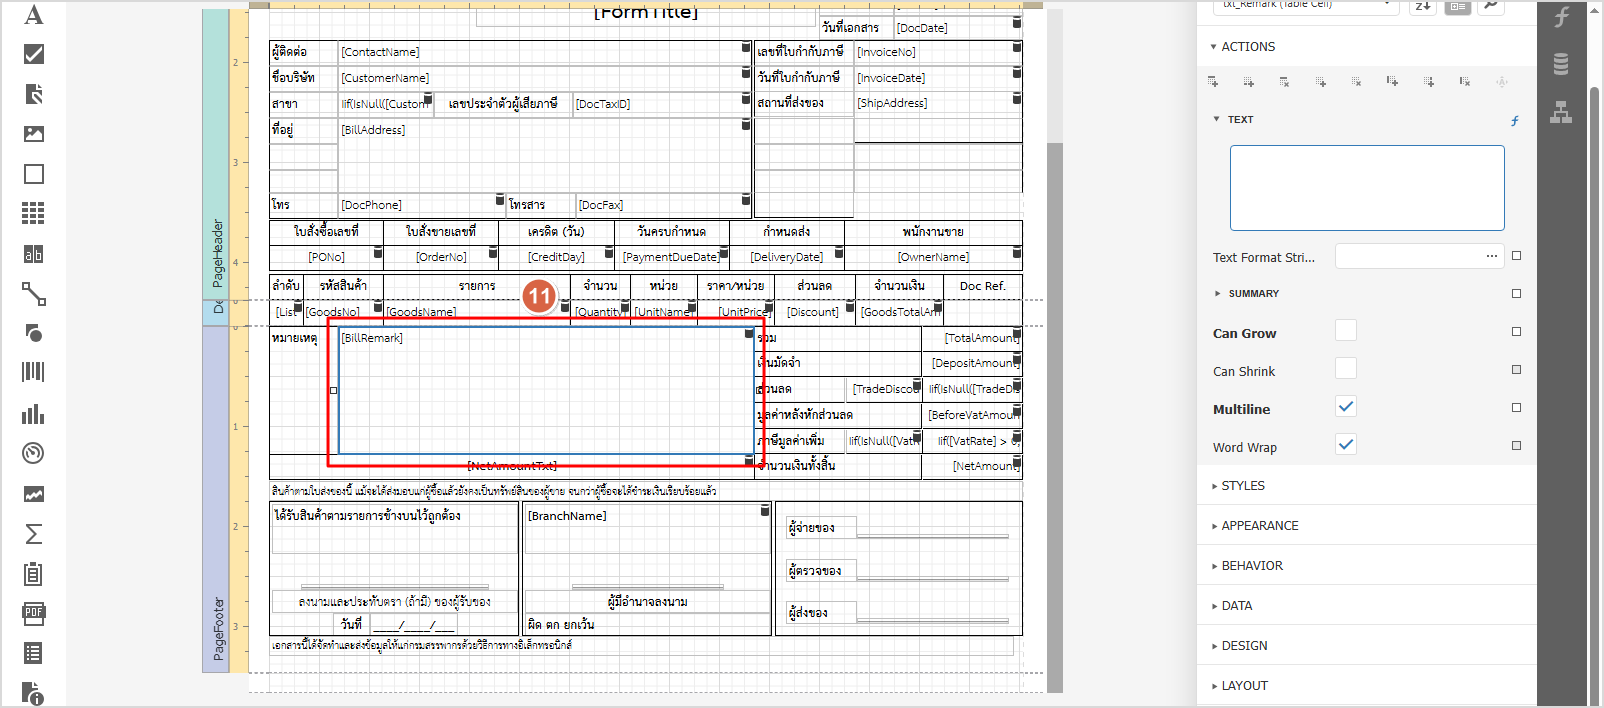1604x708 pixels.
Task: Select the Table control tool
Action: coord(34,213)
